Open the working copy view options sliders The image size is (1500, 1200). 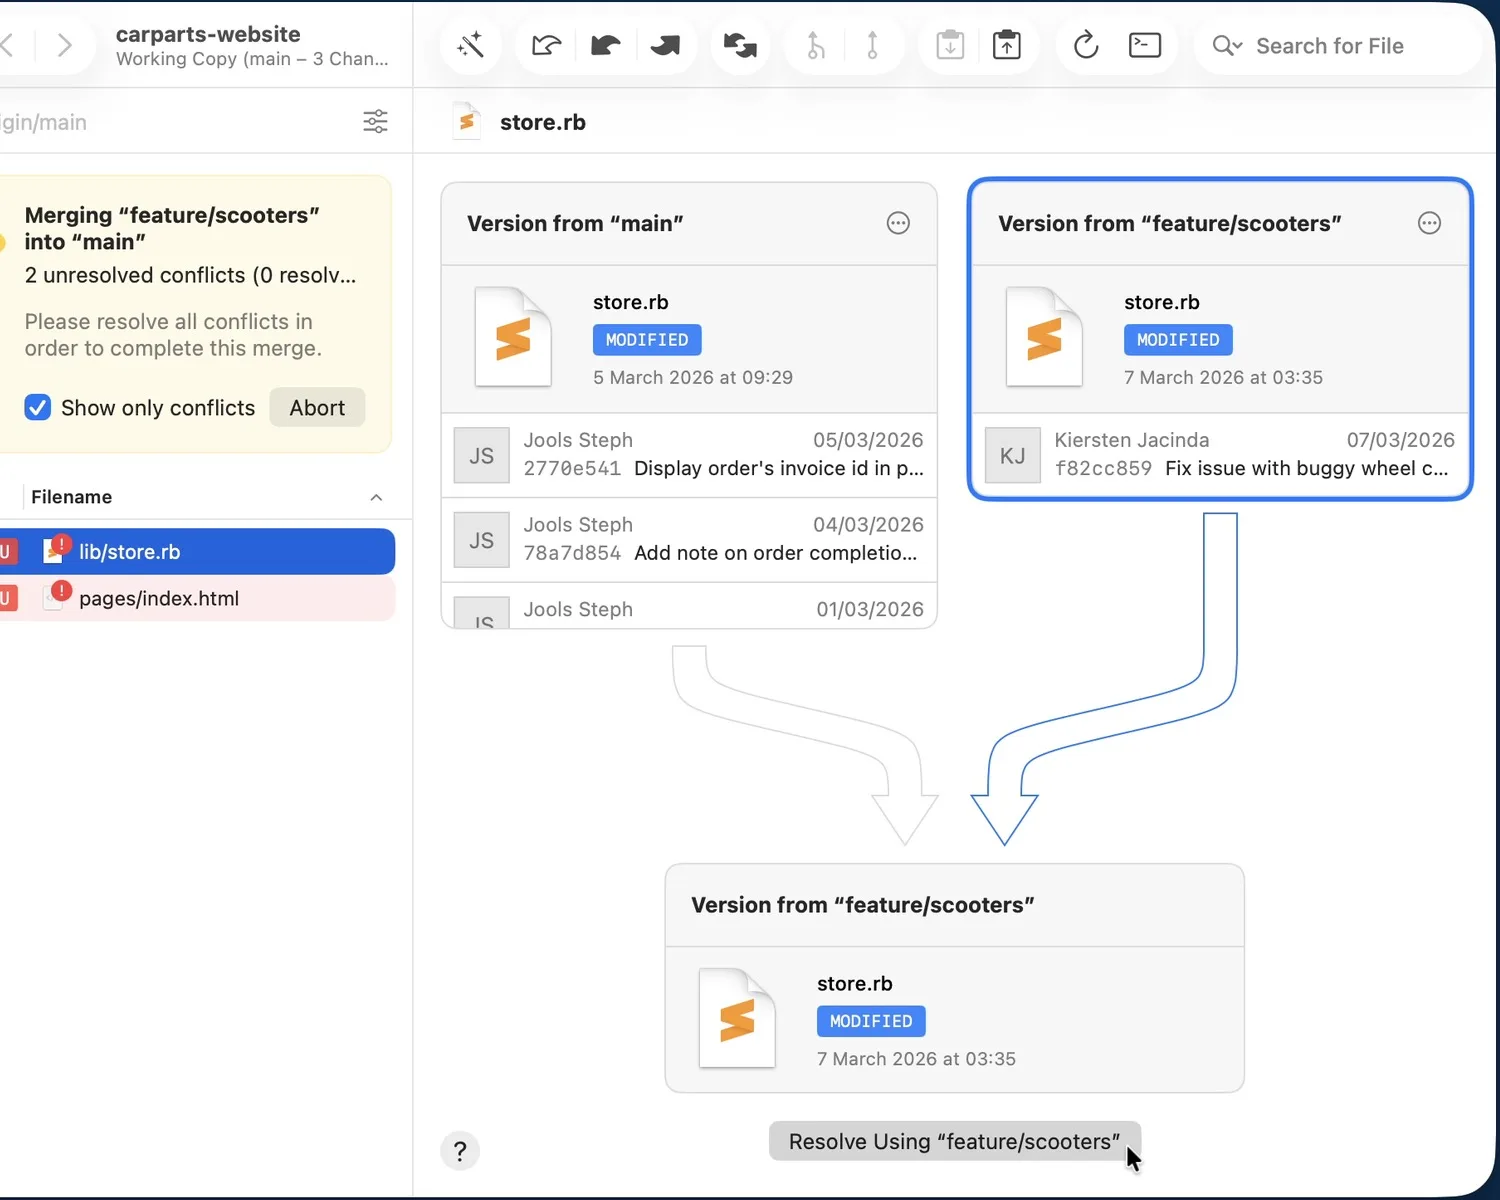(x=375, y=122)
